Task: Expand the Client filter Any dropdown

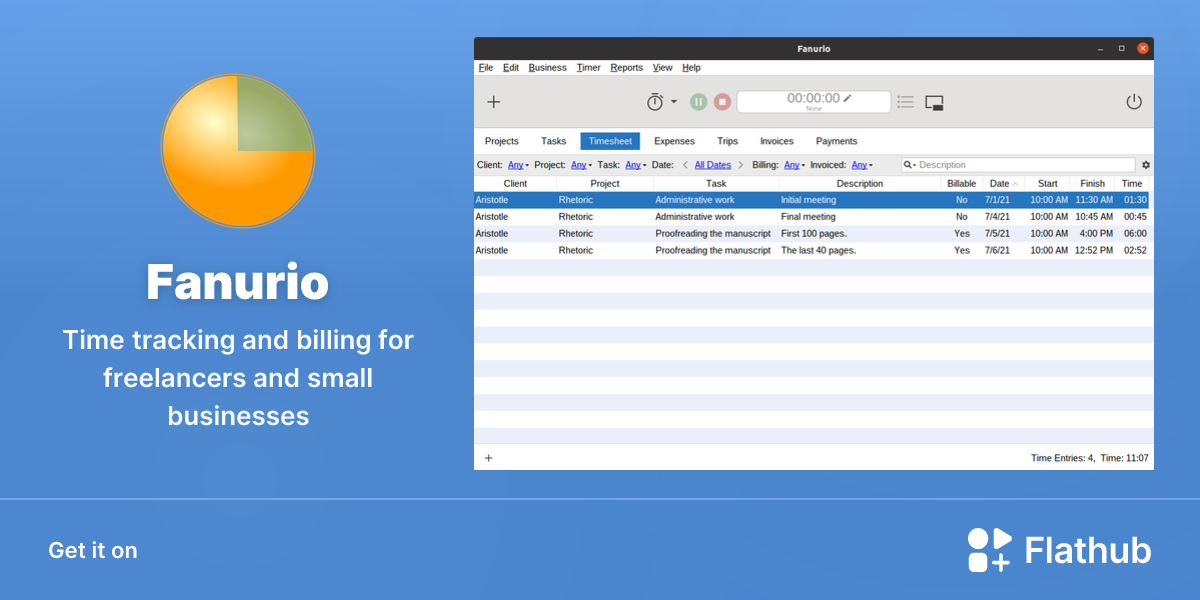Action: coord(518,165)
